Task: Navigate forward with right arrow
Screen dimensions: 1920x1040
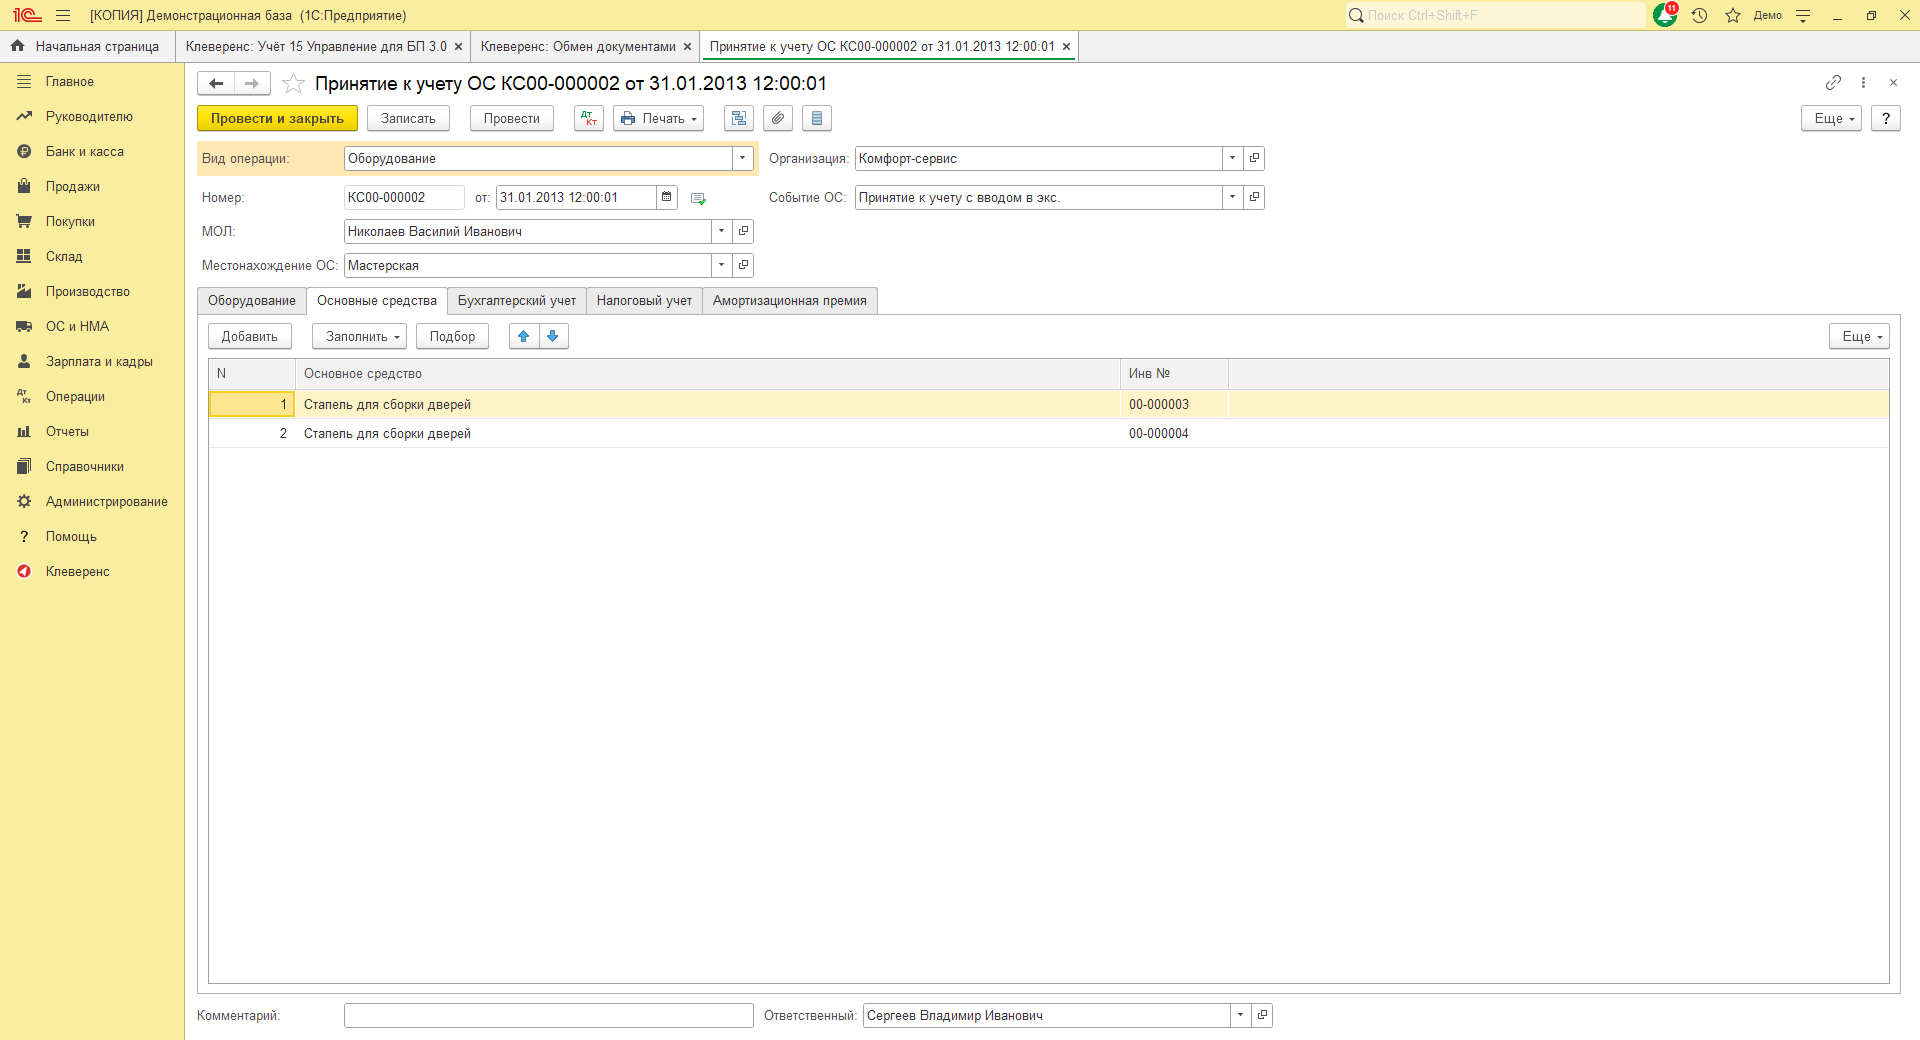Action: tap(252, 83)
